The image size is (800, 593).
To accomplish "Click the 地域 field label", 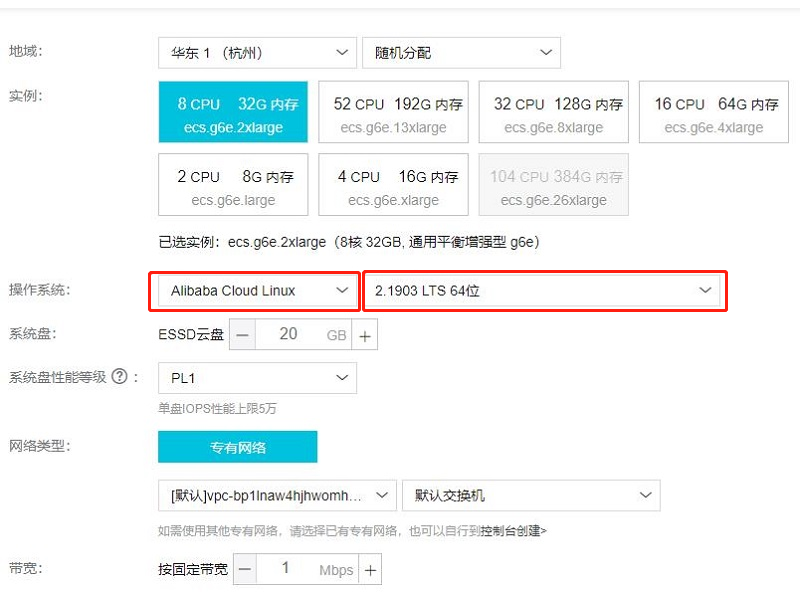I will 26,51.
